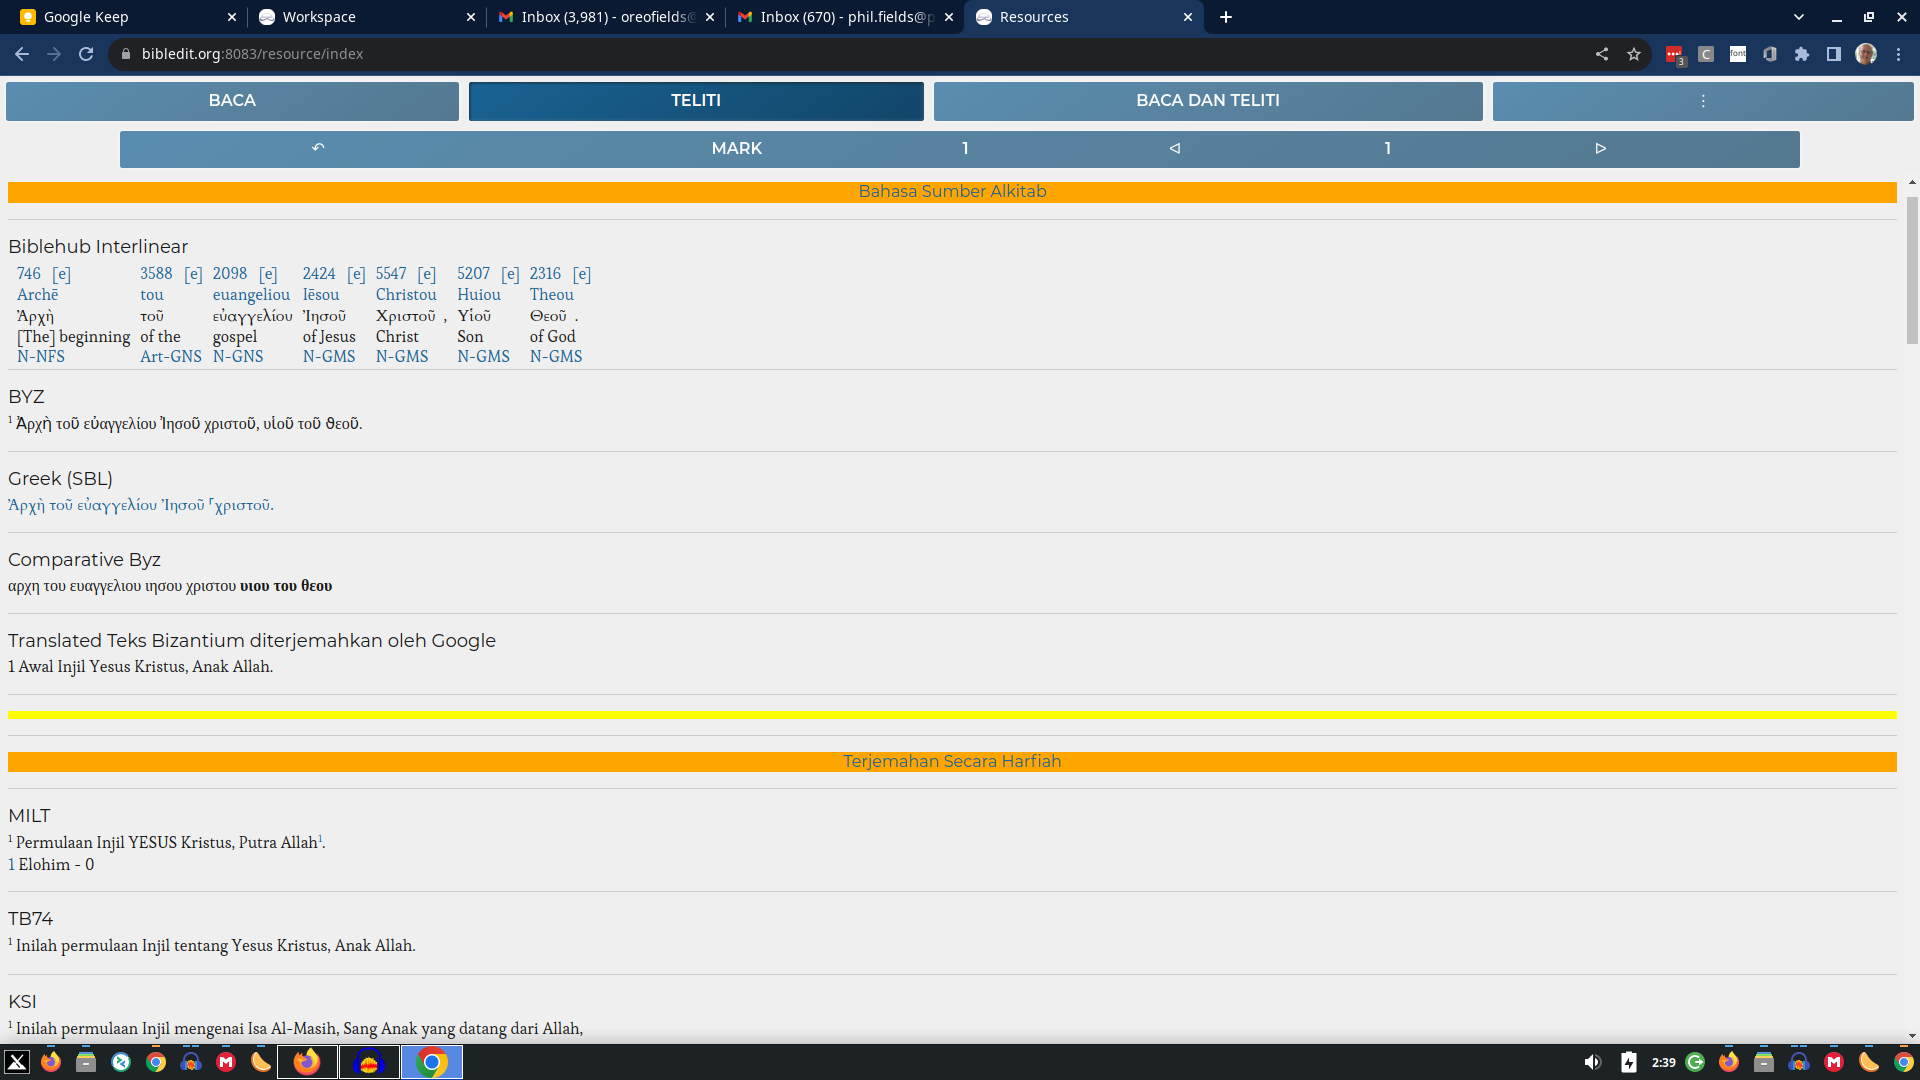Click the page vertical scrollbar thumb

(1912, 270)
